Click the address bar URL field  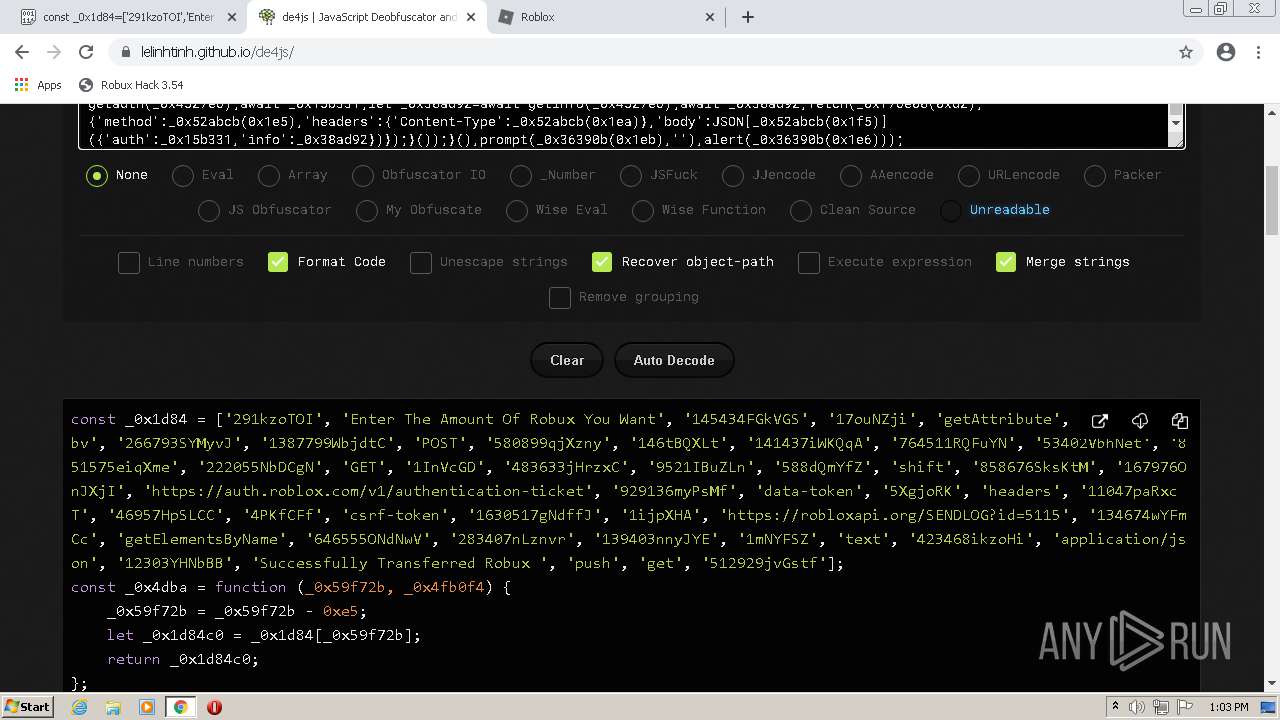click(640, 52)
